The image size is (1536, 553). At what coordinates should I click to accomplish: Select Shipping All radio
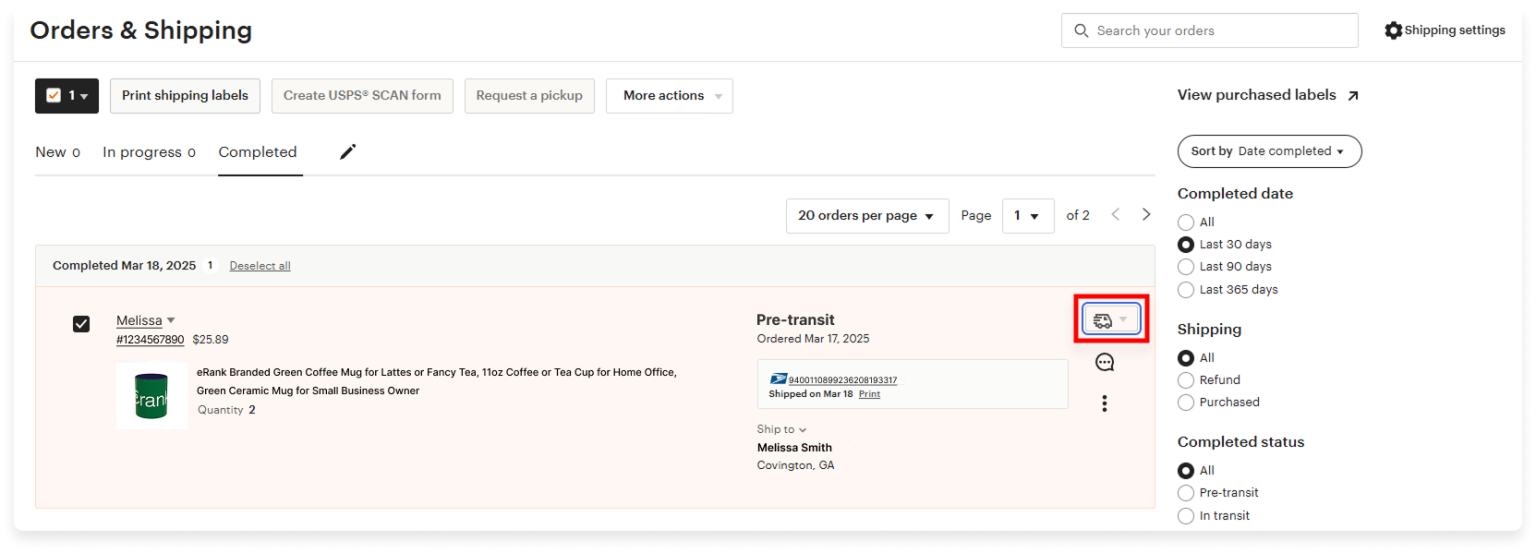[x=1186, y=357]
